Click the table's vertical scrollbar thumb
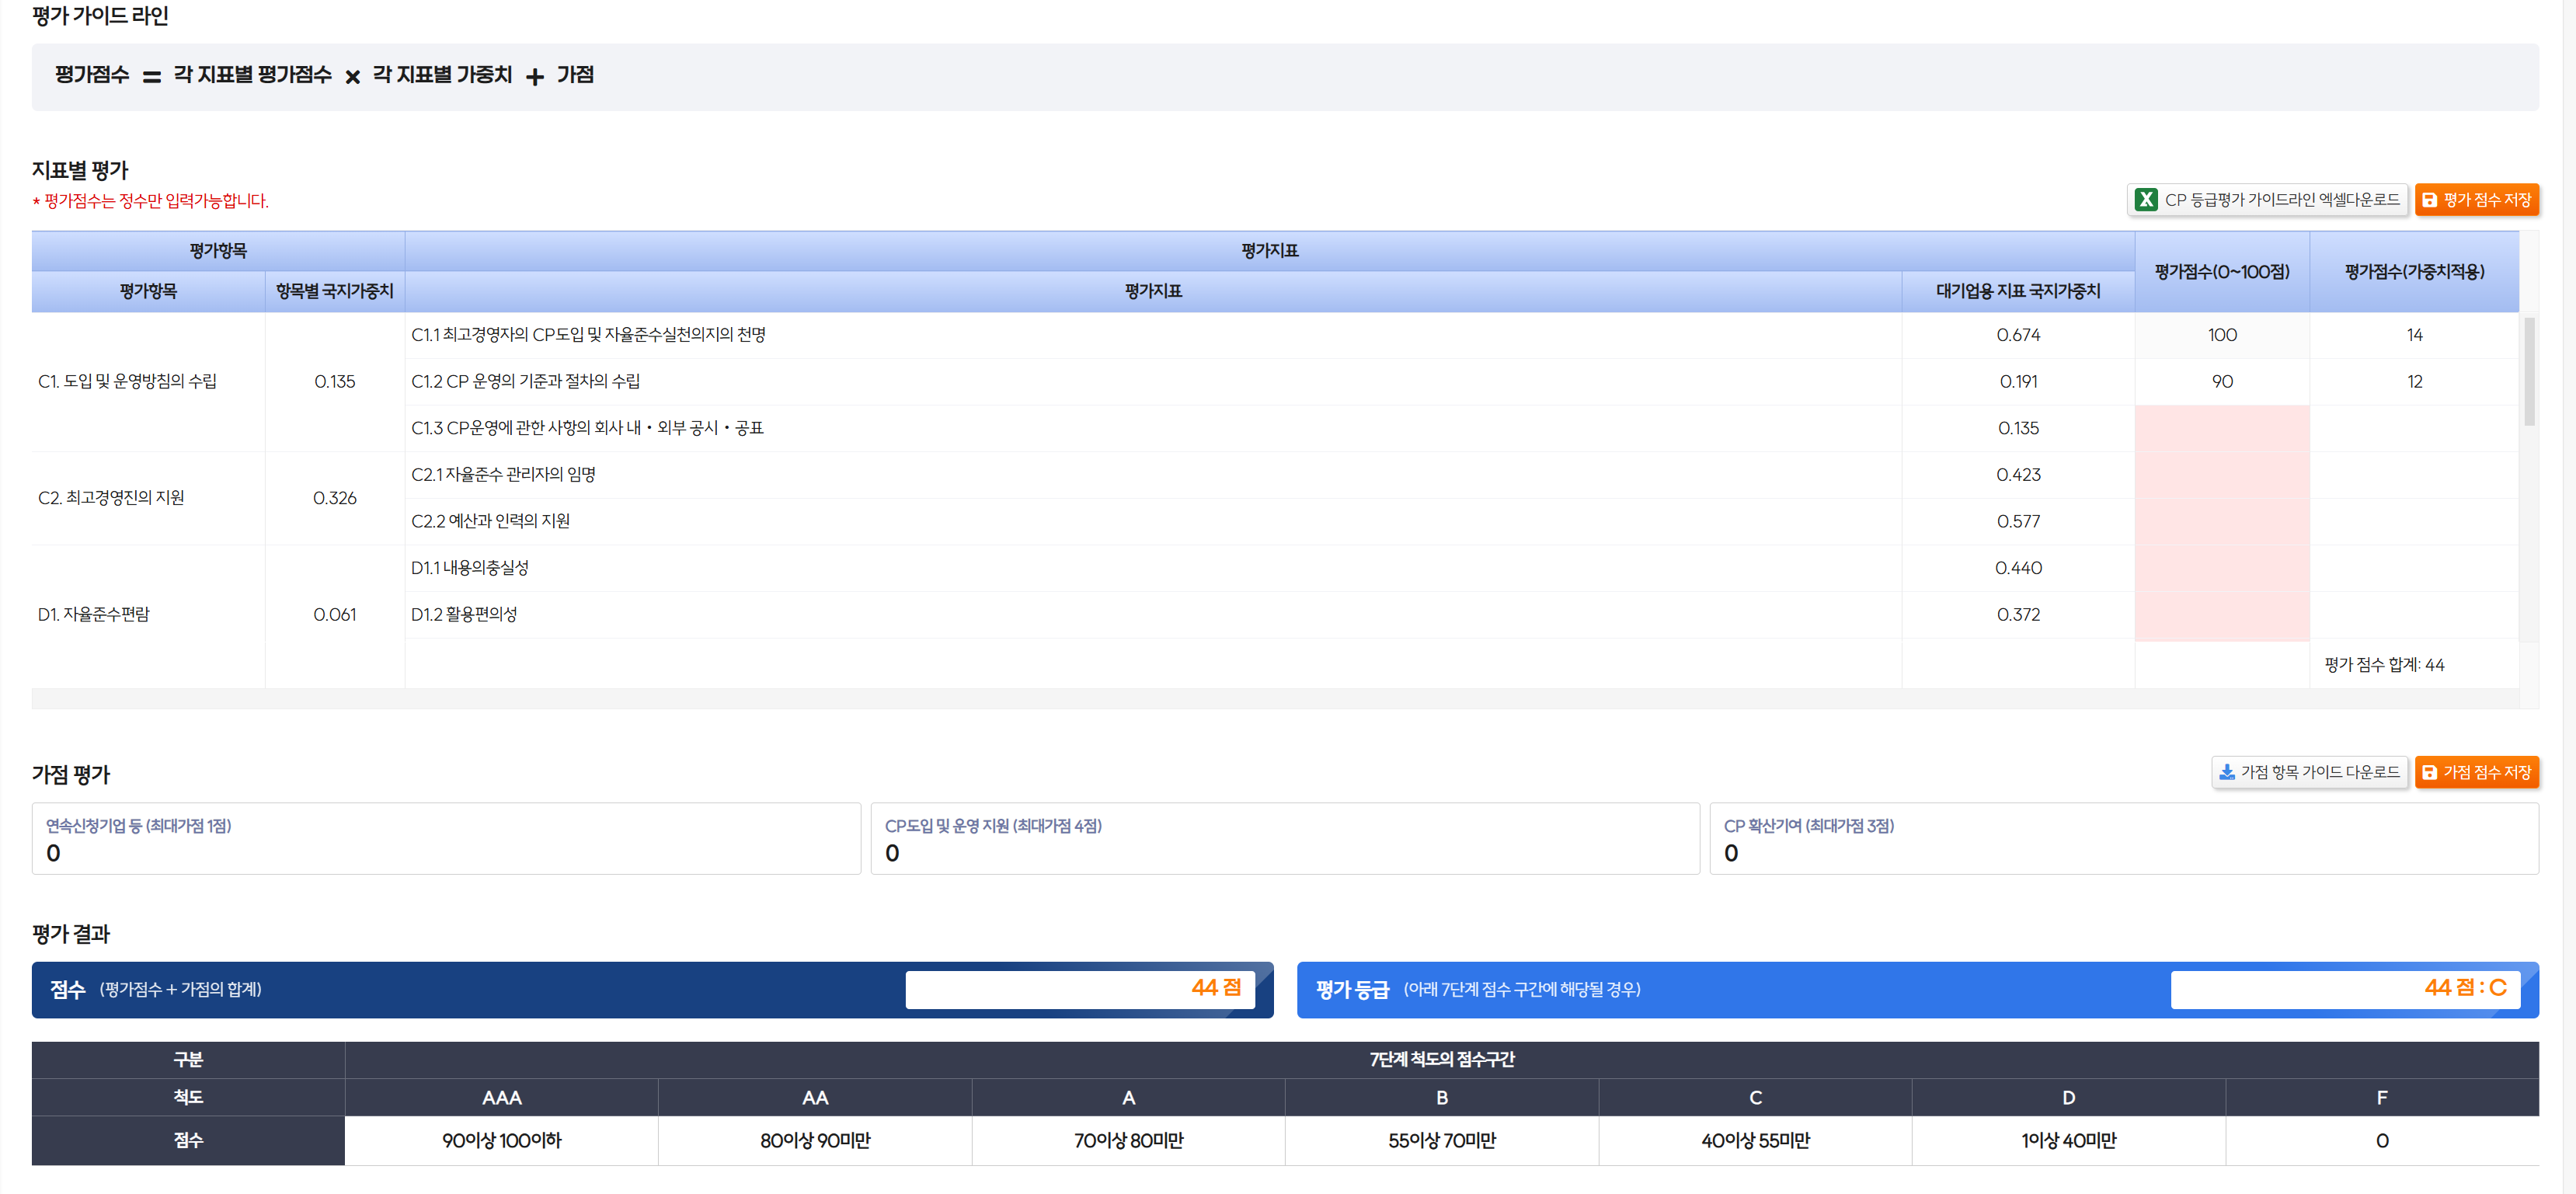 tap(2529, 372)
